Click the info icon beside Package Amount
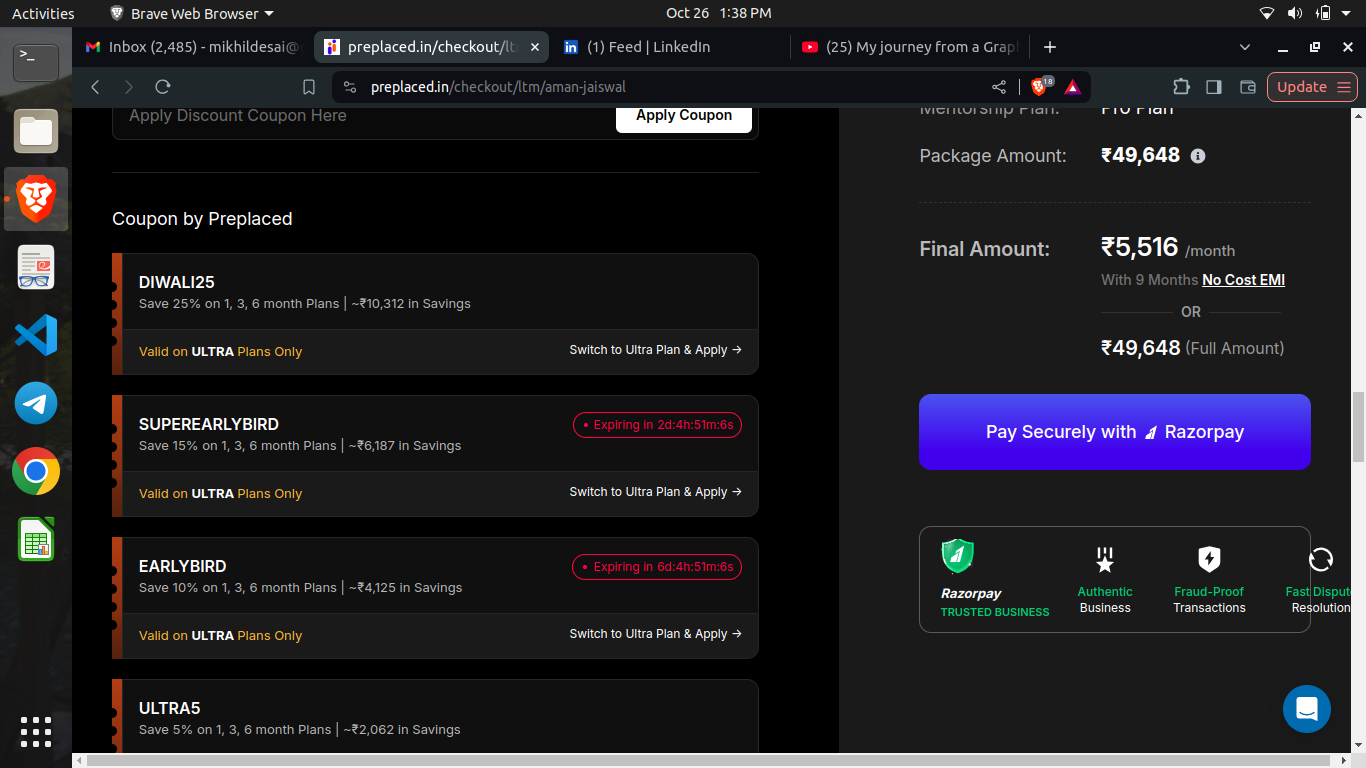This screenshot has height=768, width=1366. click(x=1198, y=156)
